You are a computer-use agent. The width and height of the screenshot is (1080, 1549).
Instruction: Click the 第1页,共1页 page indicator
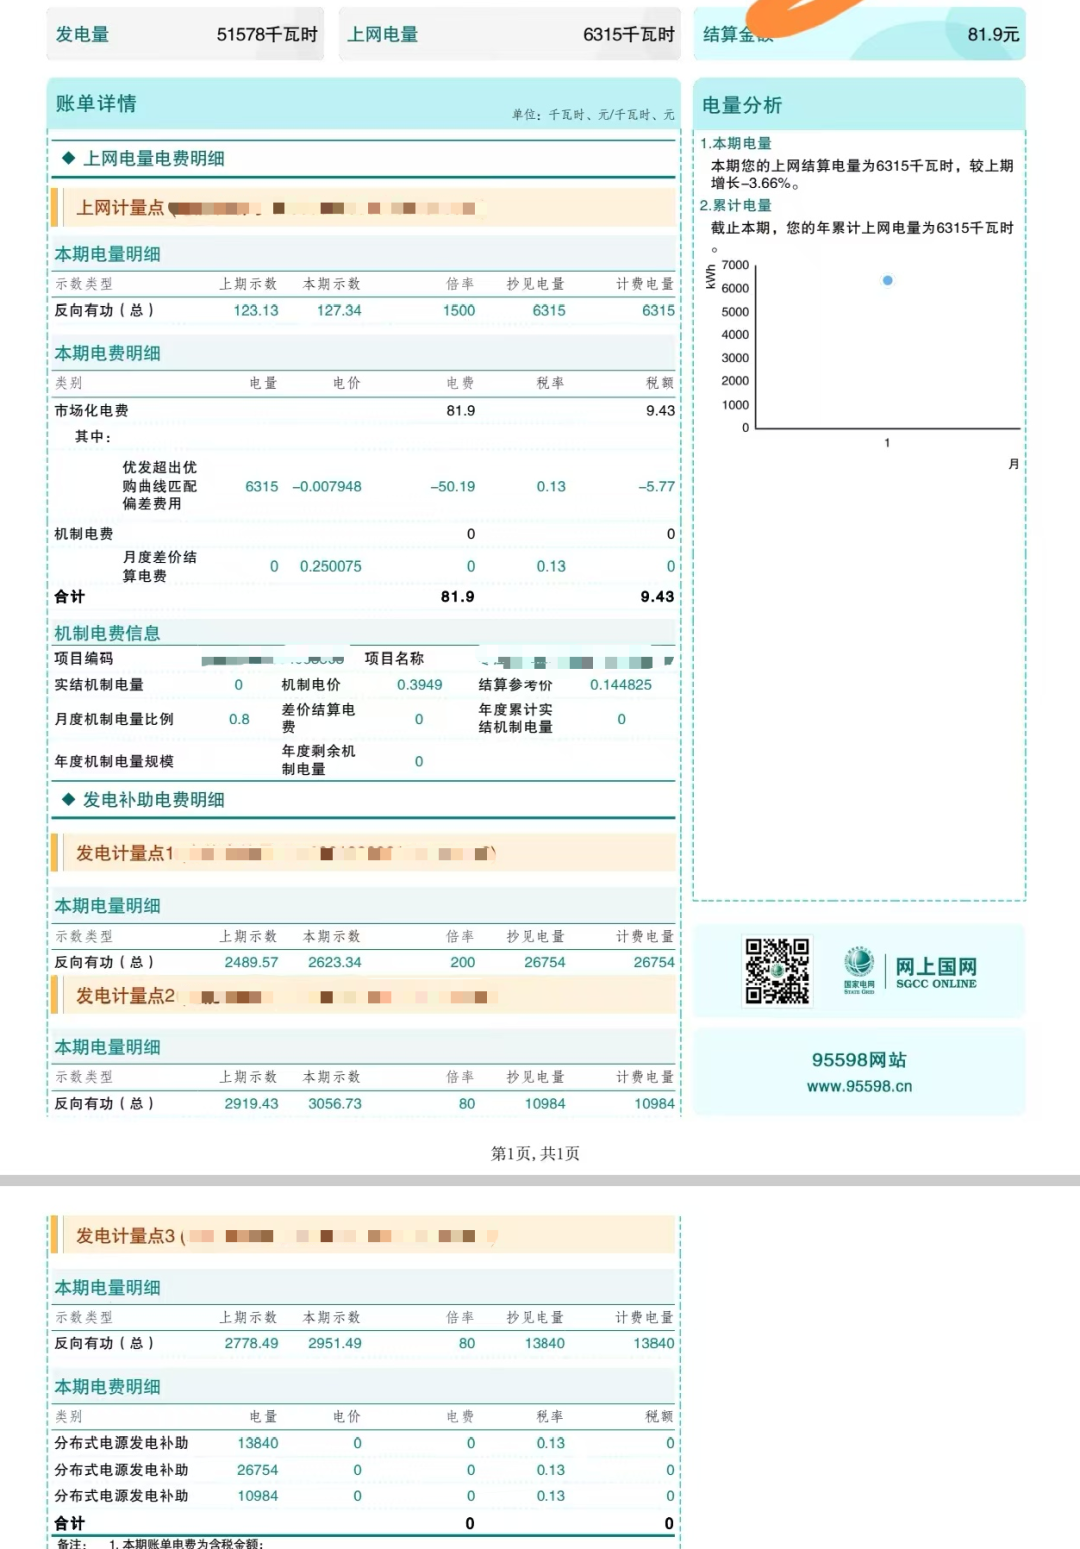click(x=538, y=1153)
